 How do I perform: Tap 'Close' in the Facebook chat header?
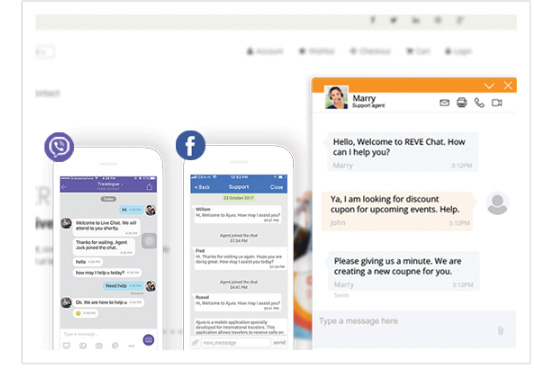pos(276,187)
